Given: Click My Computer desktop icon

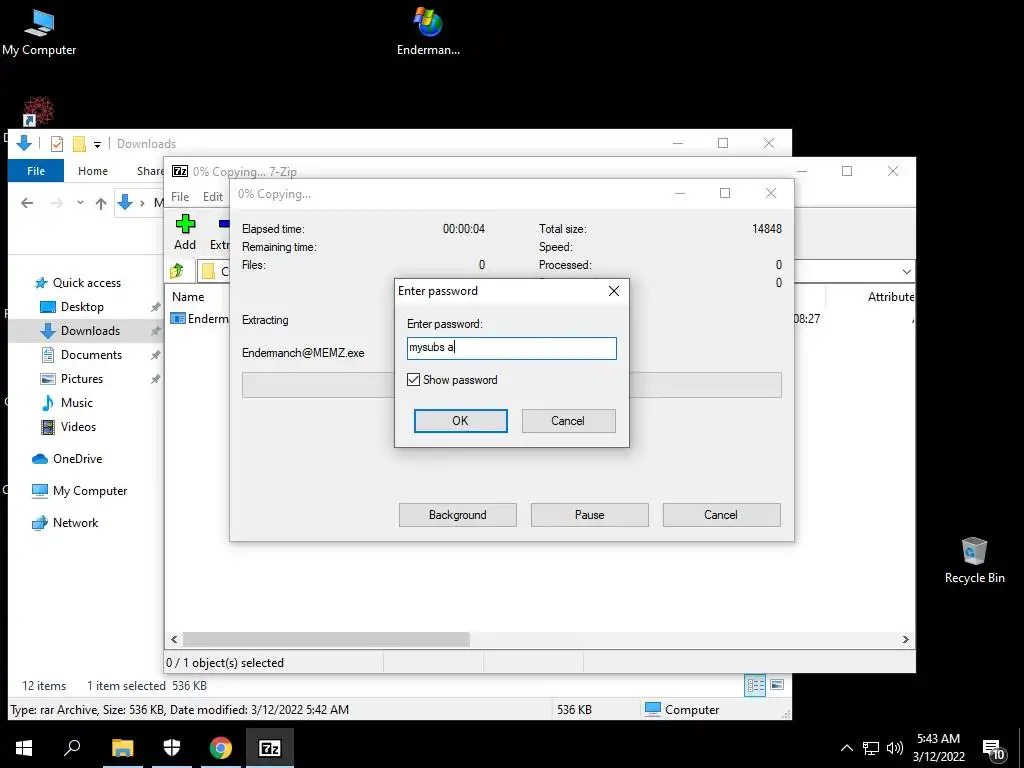Looking at the screenshot, I should [x=39, y=33].
